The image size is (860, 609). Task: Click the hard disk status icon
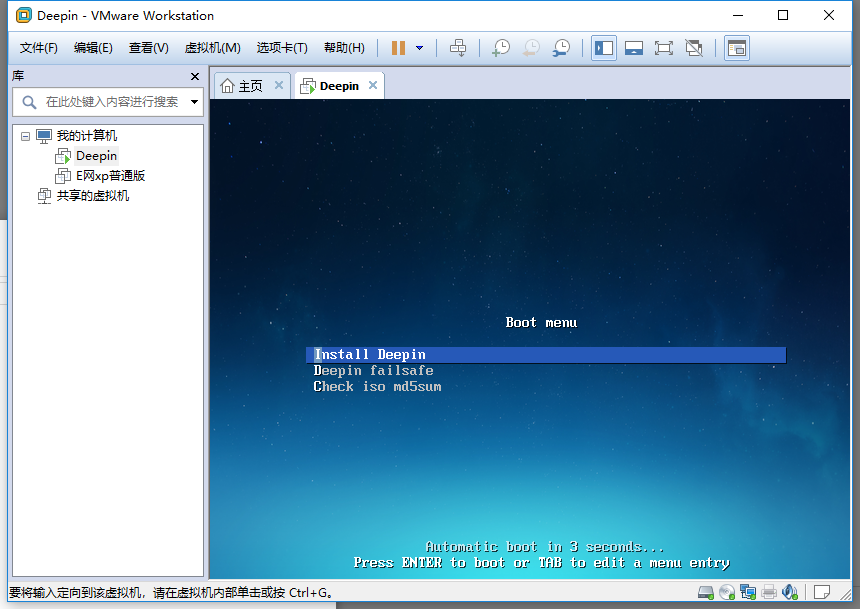tap(706, 593)
